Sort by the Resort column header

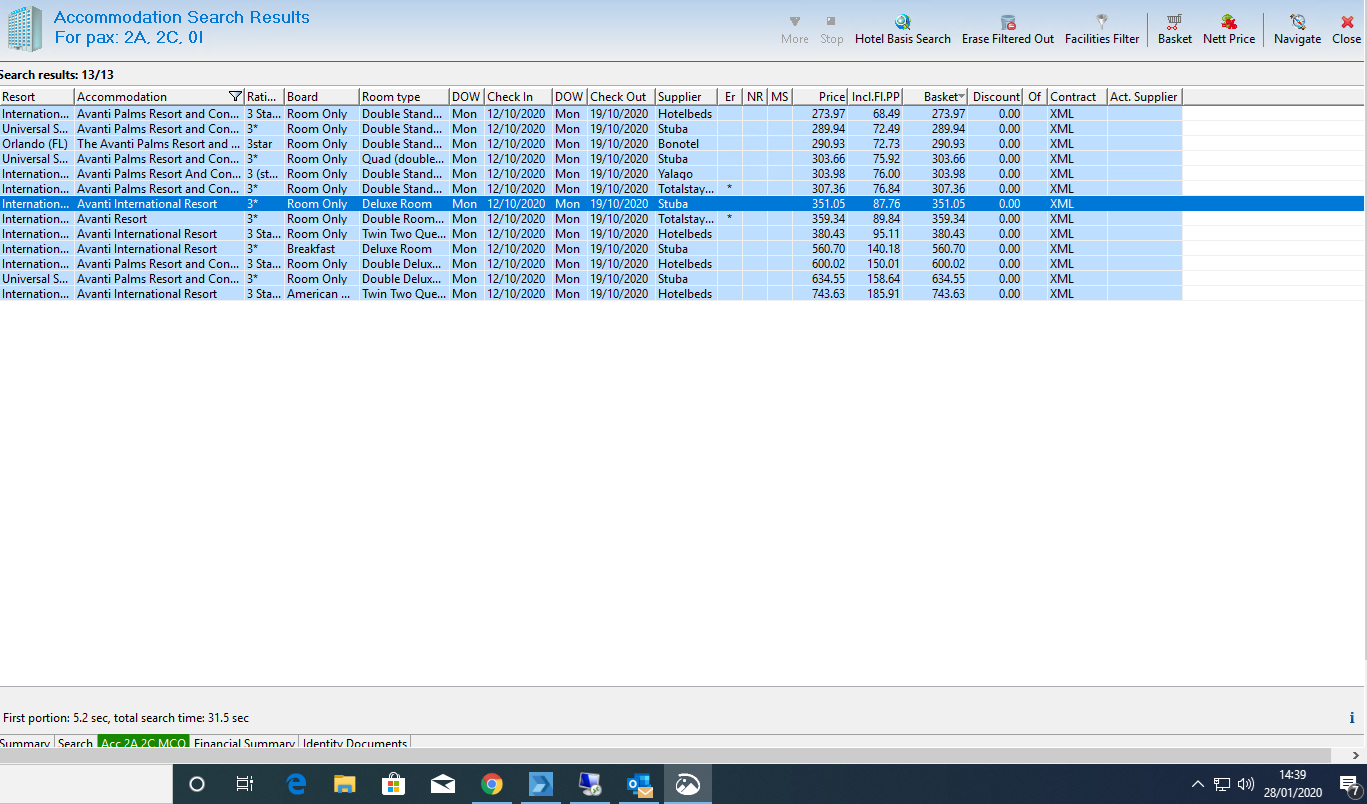pyautogui.click(x=37, y=97)
